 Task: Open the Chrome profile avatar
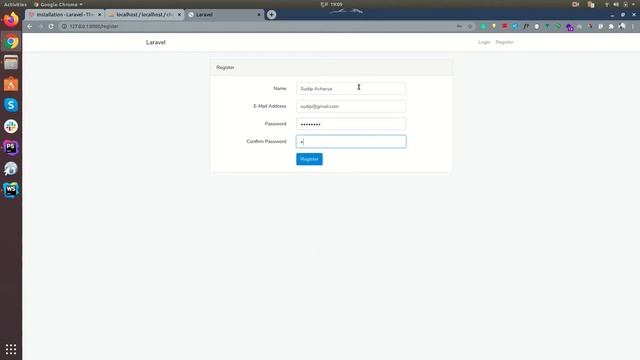click(x=622, y=26)
